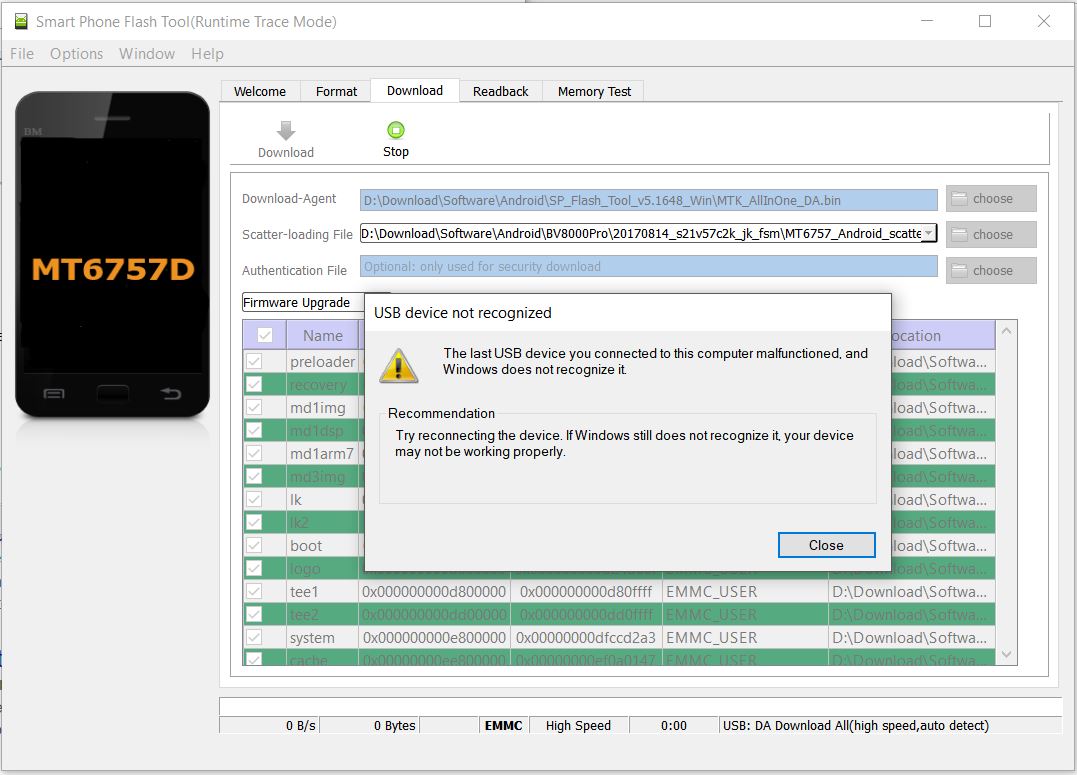Click choose button for Authentication File
This screenshot has width=1077, height=775.
pyautogui.click(x=991, y=271)
